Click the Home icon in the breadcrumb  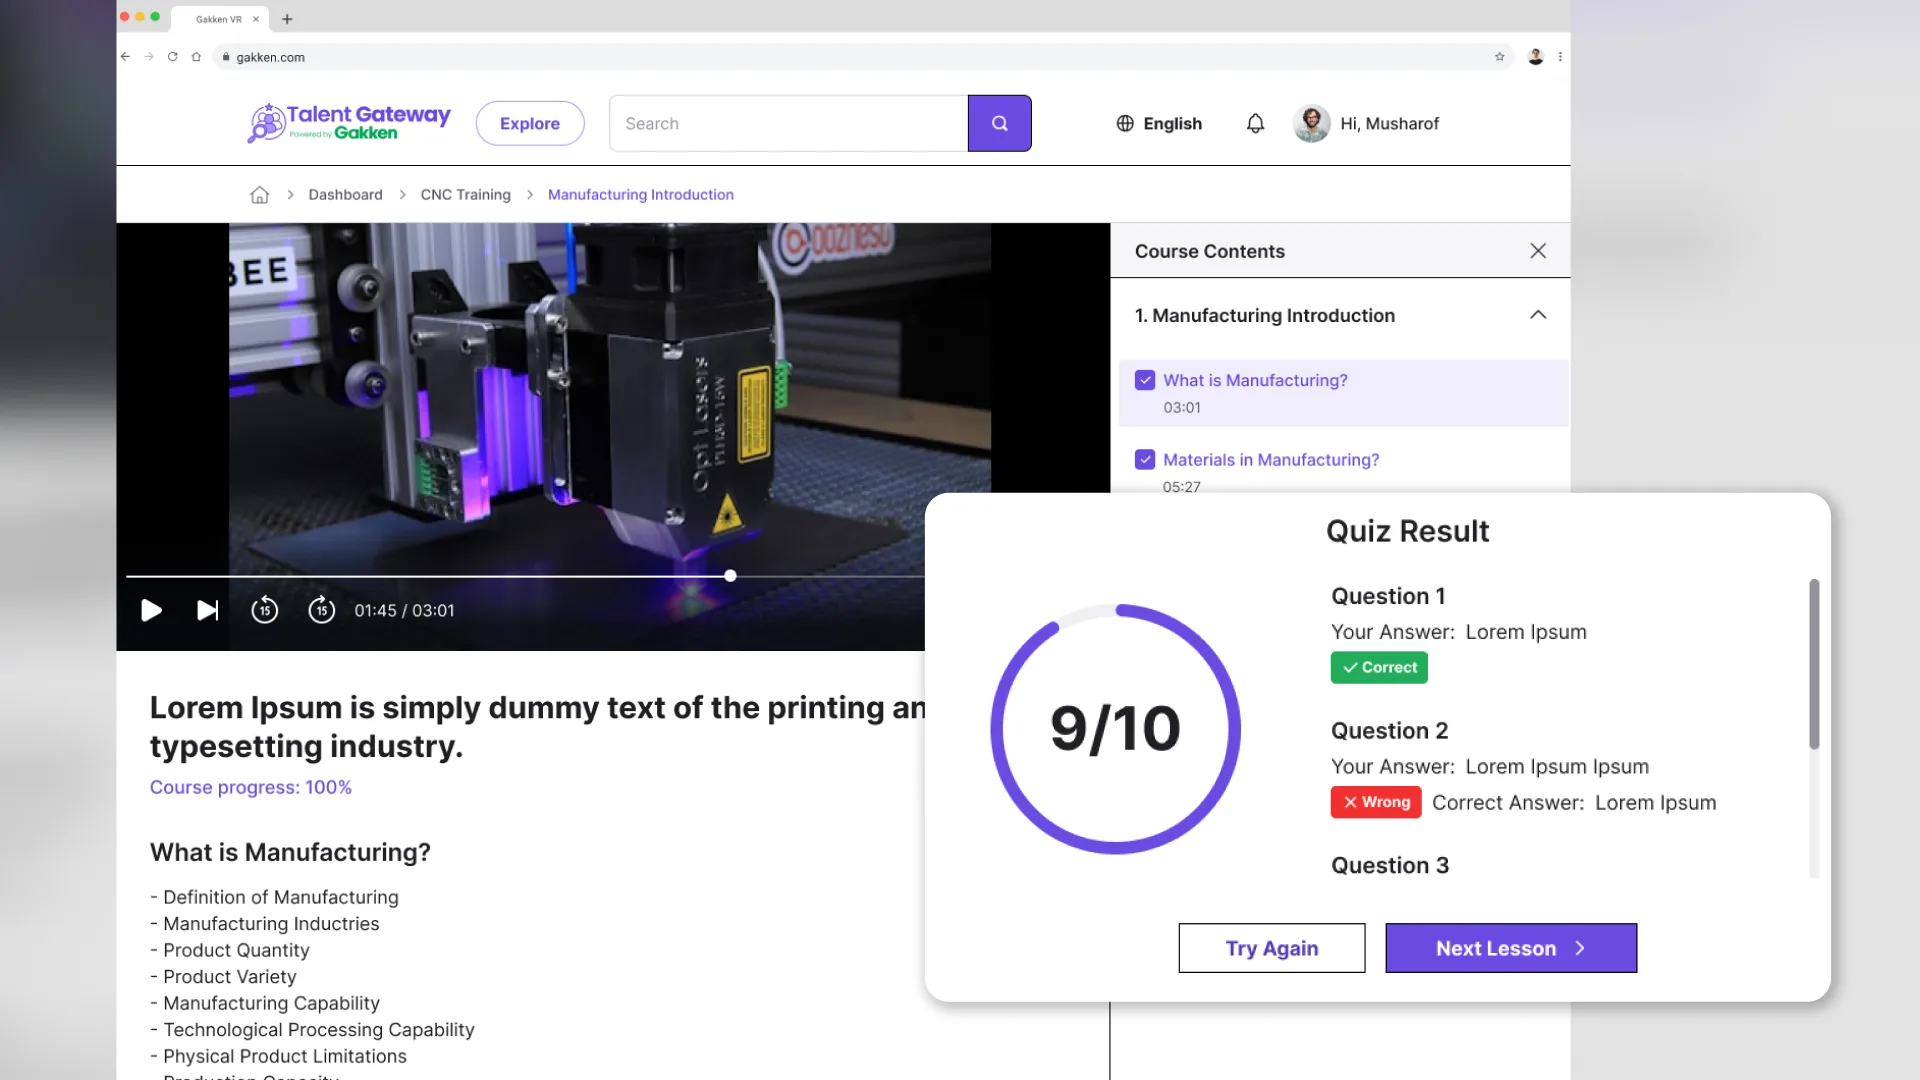259,194
